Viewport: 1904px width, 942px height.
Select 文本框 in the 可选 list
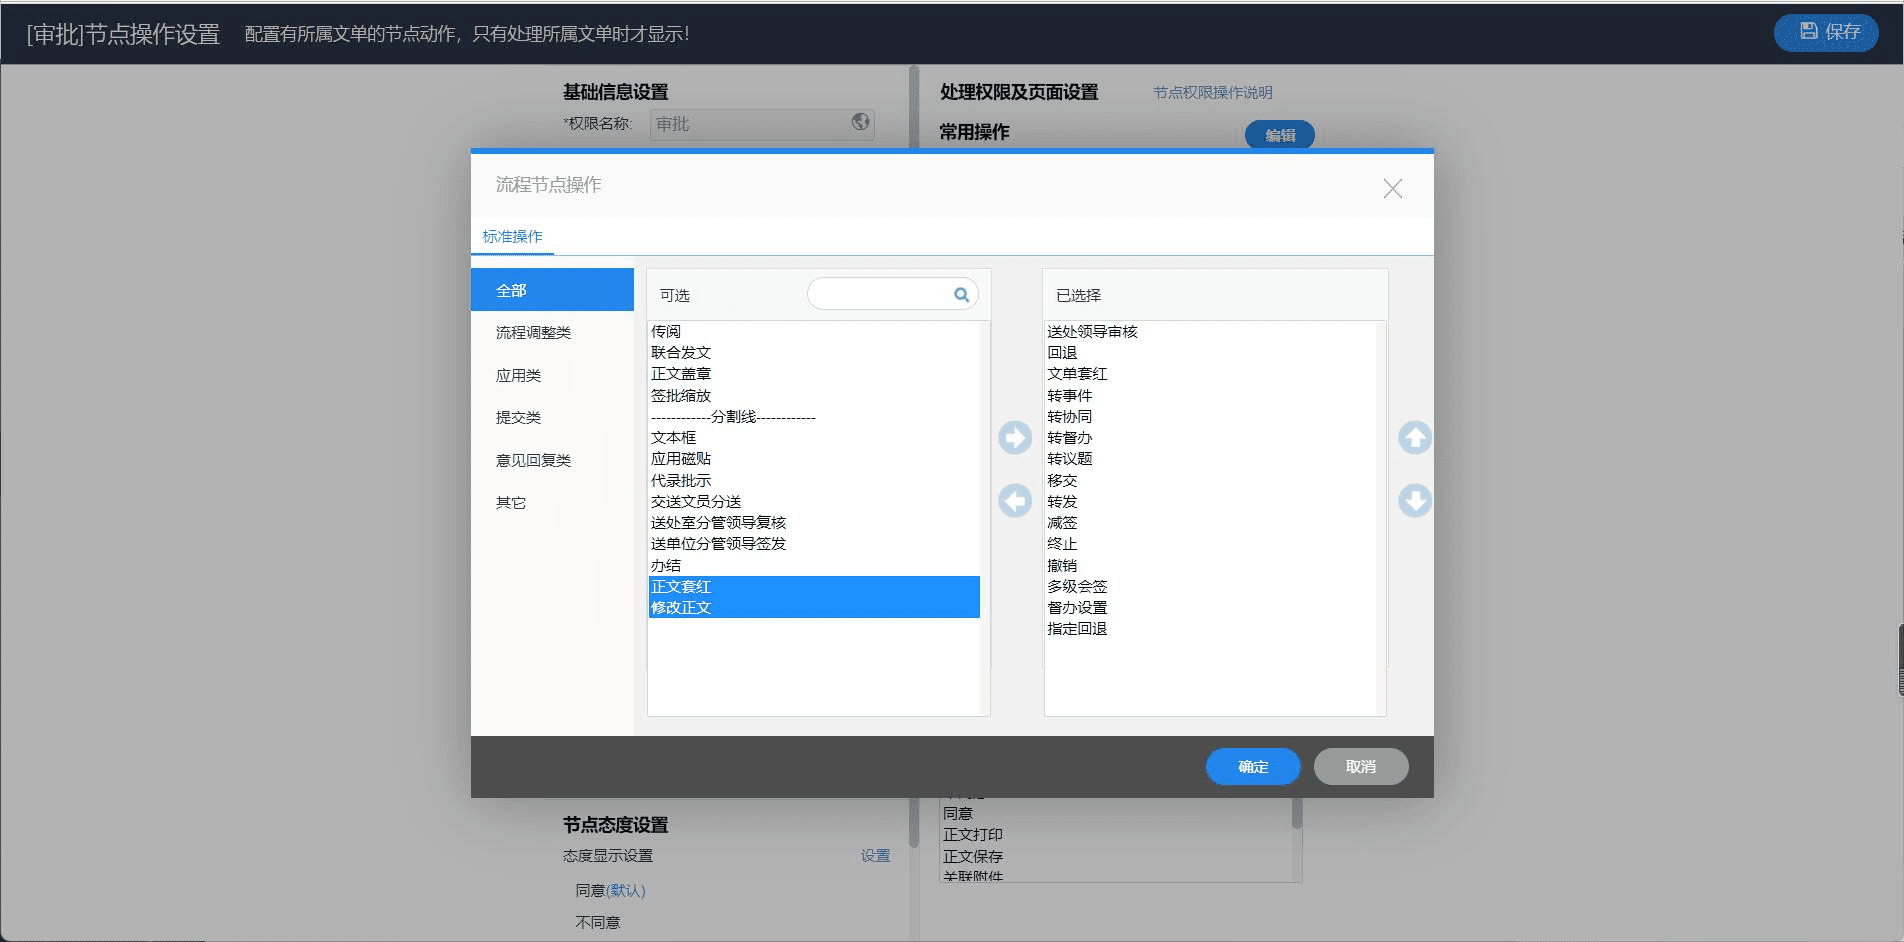(814, 438)
